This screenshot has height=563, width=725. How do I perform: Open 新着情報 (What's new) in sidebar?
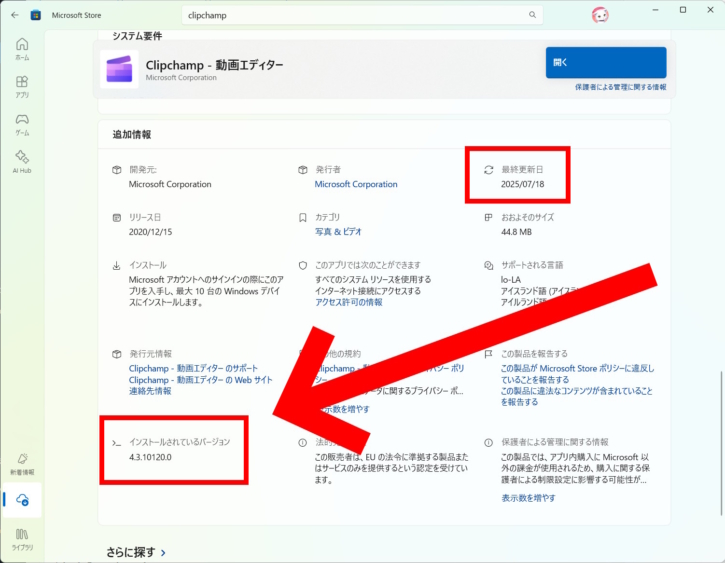click(x=22, y=463)
